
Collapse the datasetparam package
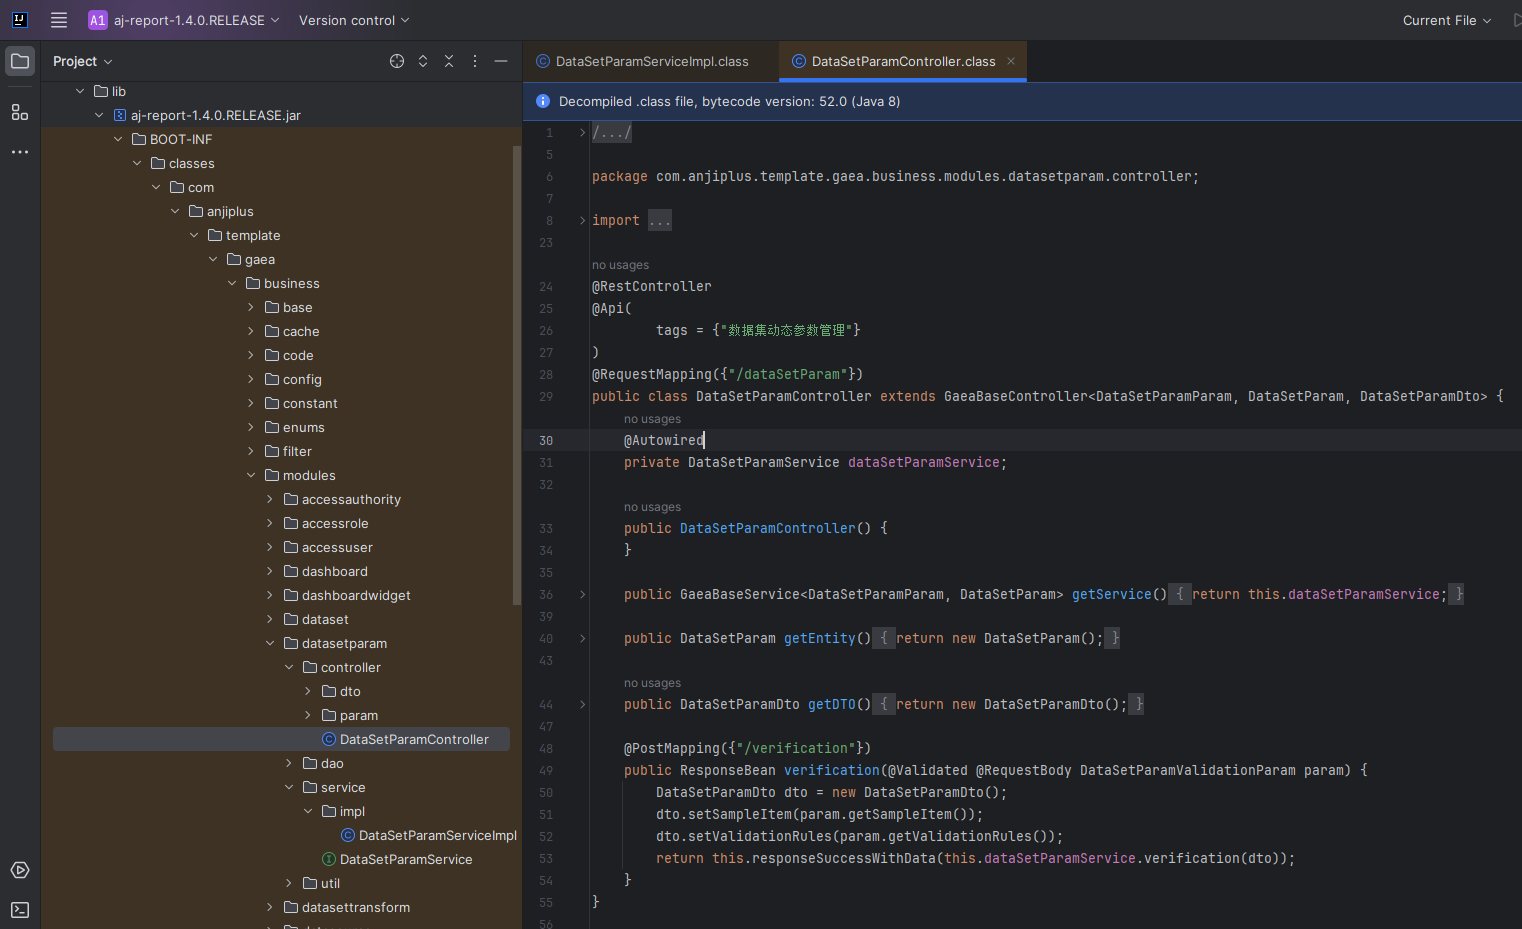(270, 643)
